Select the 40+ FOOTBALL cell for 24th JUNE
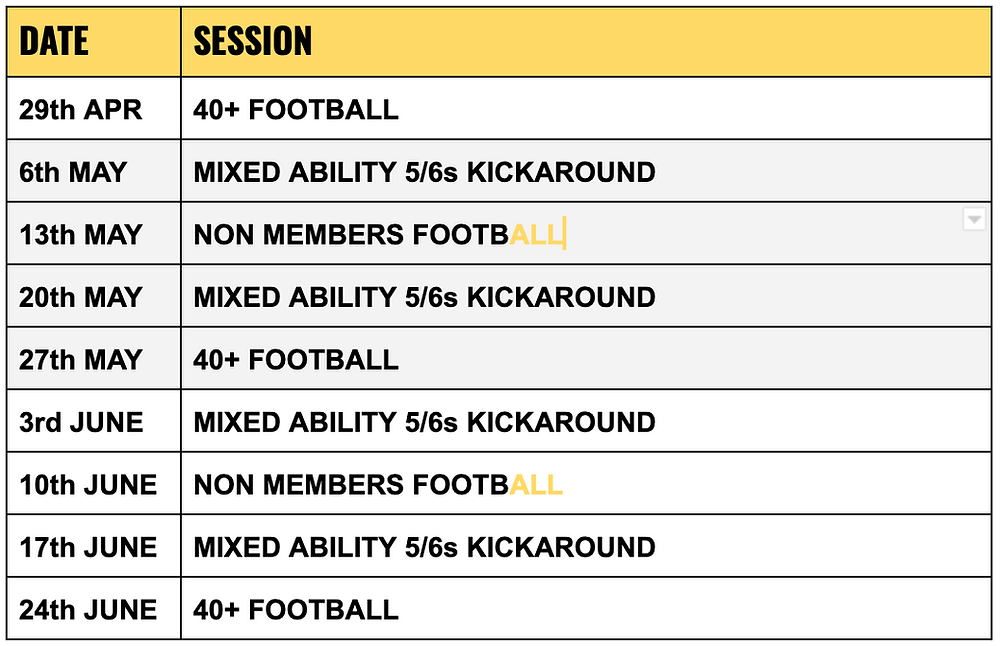This screenshot has width=1000, height=646. coord(586,608)
